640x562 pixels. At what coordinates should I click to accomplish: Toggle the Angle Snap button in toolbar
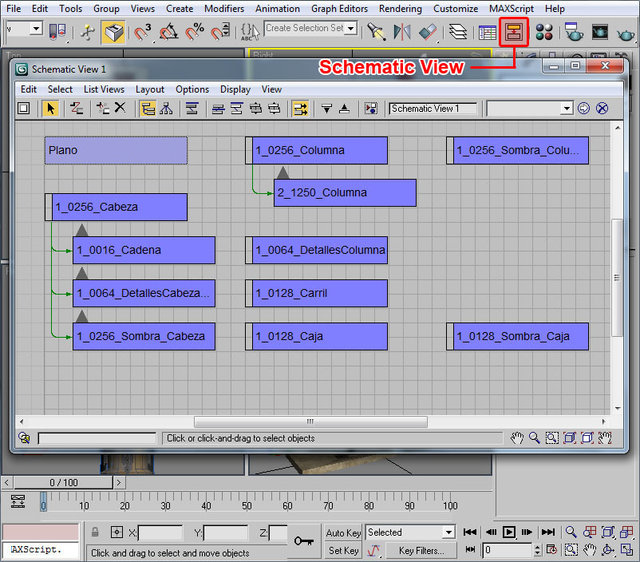point(169,32)
